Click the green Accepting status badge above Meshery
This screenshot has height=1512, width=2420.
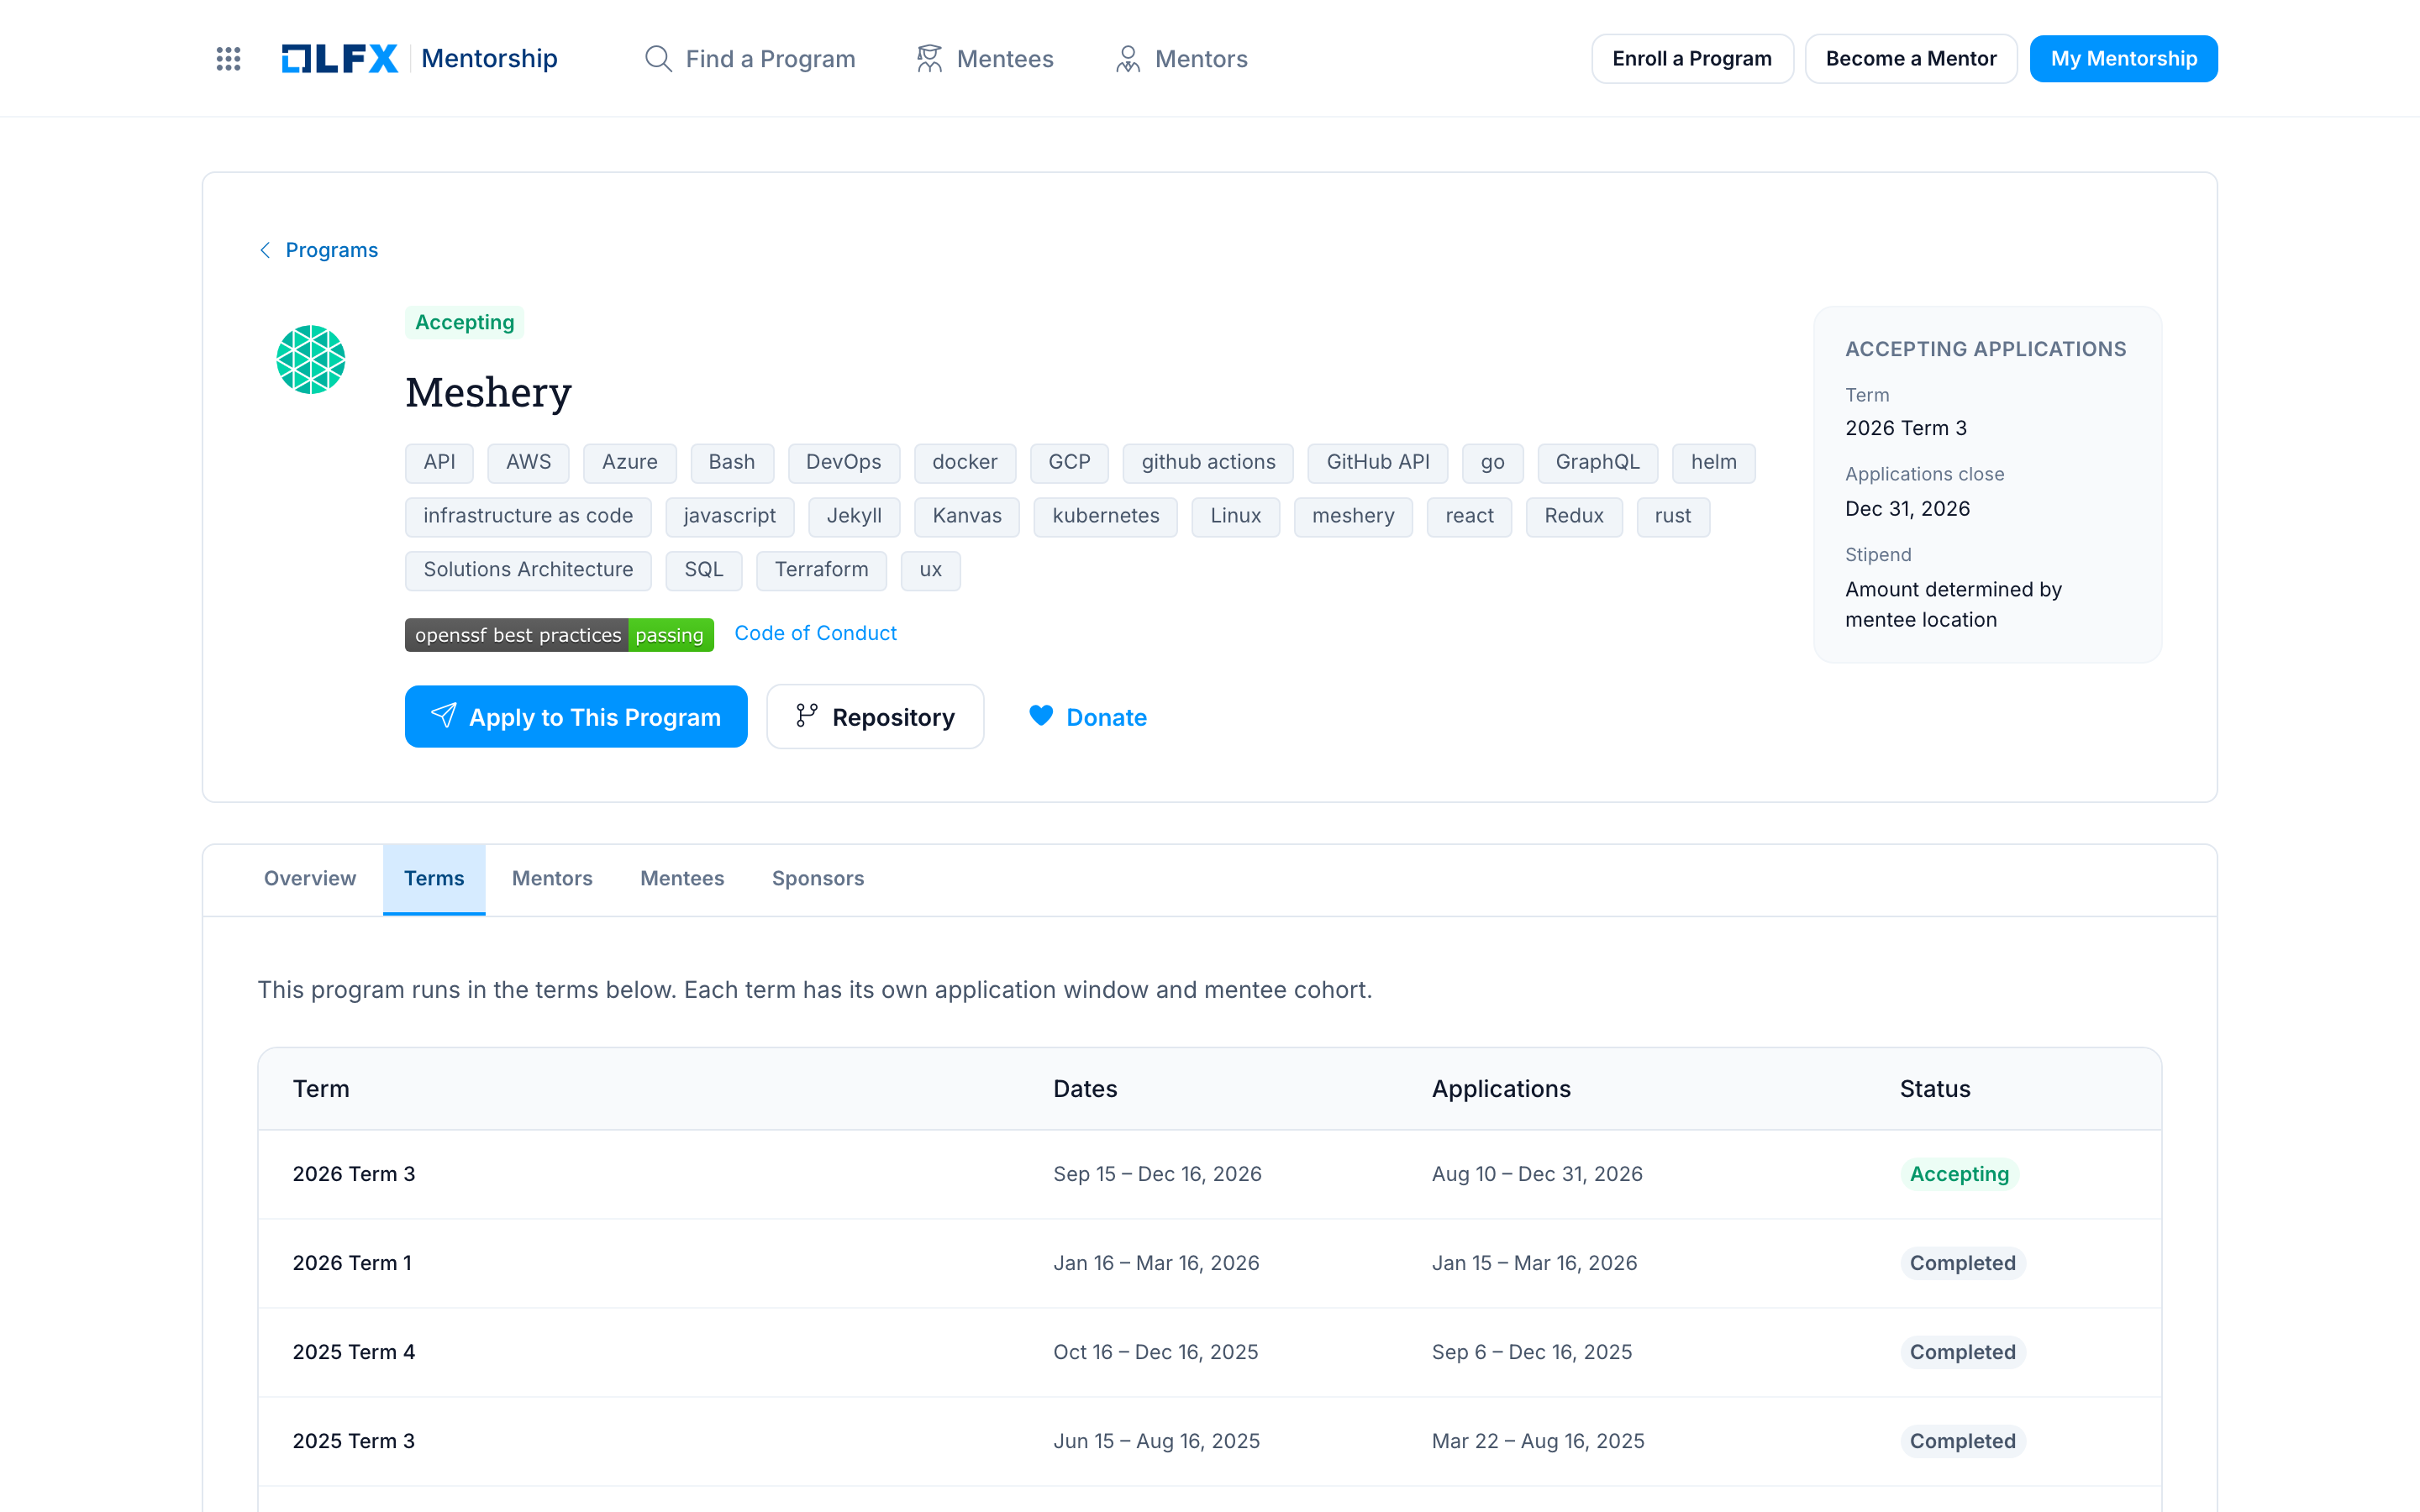point(465,322)
